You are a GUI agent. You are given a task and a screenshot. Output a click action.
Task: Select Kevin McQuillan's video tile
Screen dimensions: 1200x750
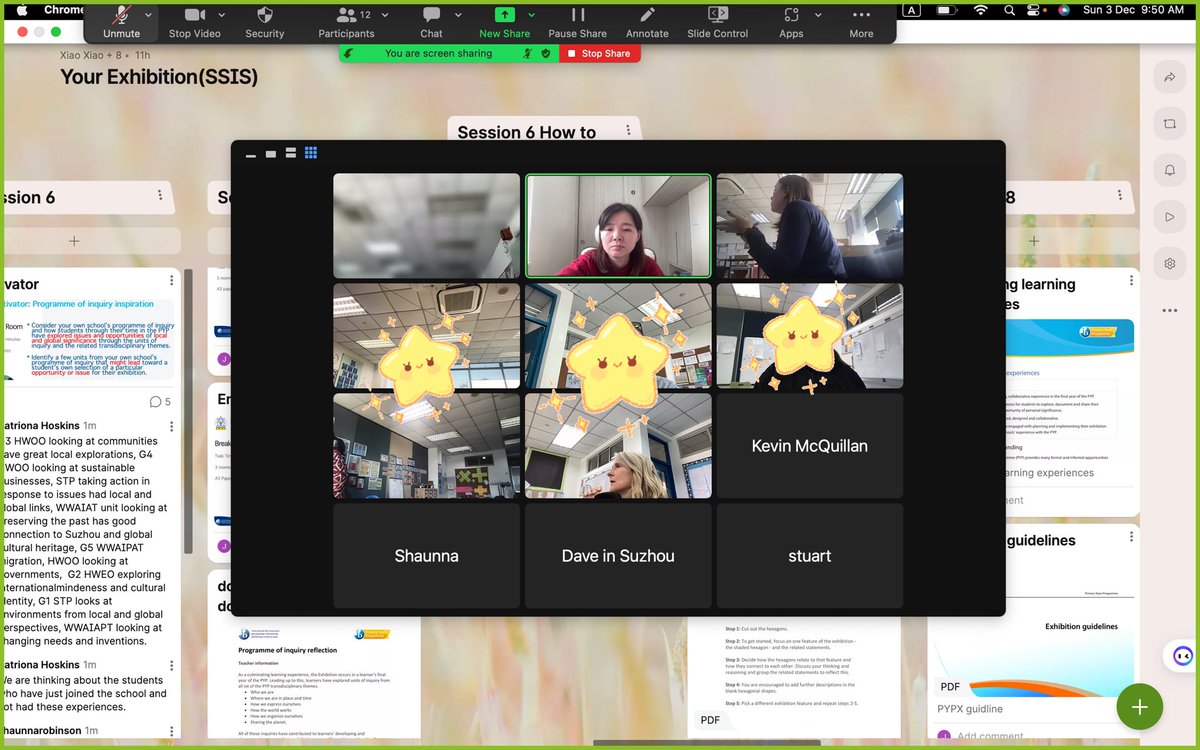[809, 445]
